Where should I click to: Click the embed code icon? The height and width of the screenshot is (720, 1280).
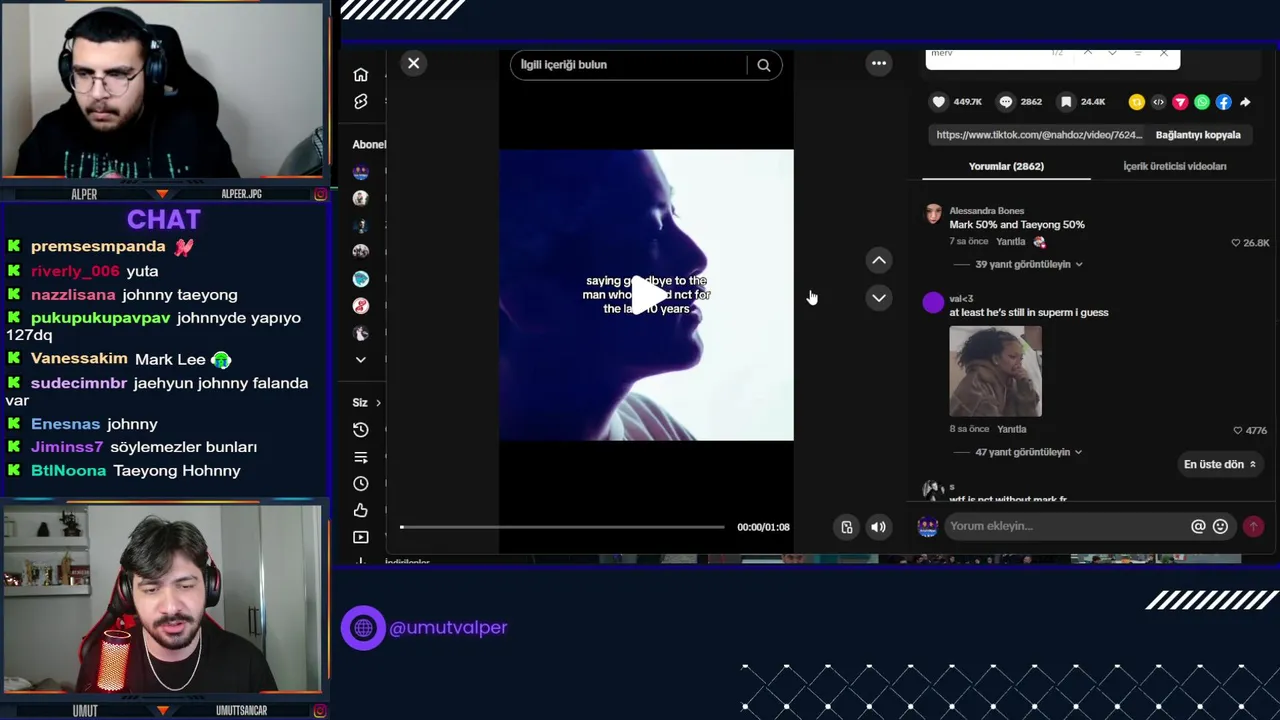pos(1158,102)
